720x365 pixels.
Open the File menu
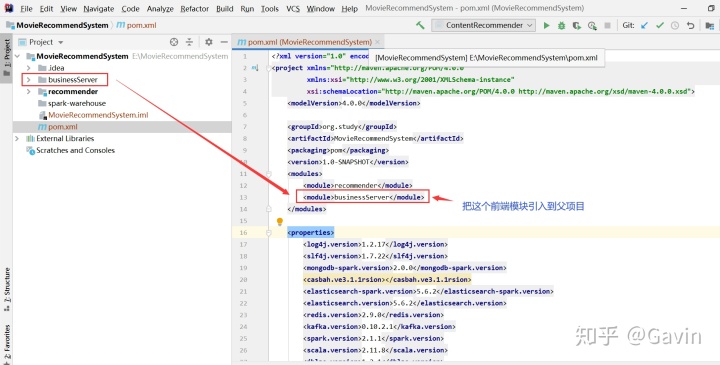coord(26,9)
